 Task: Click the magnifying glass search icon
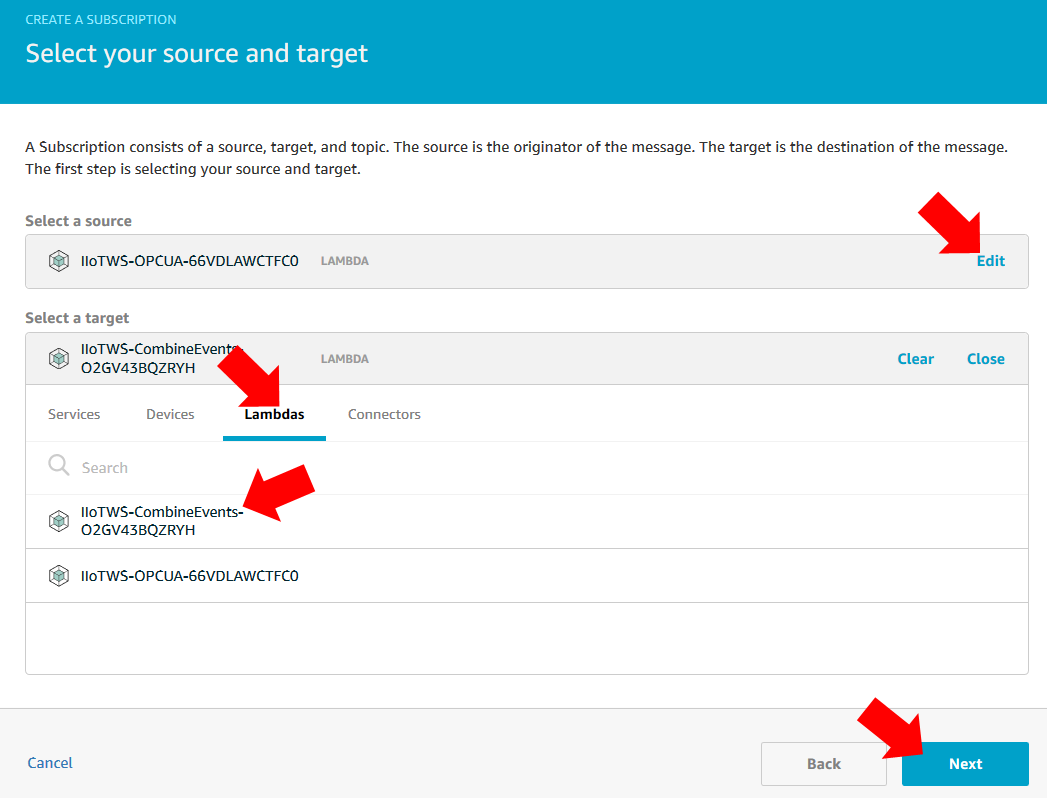59,466
